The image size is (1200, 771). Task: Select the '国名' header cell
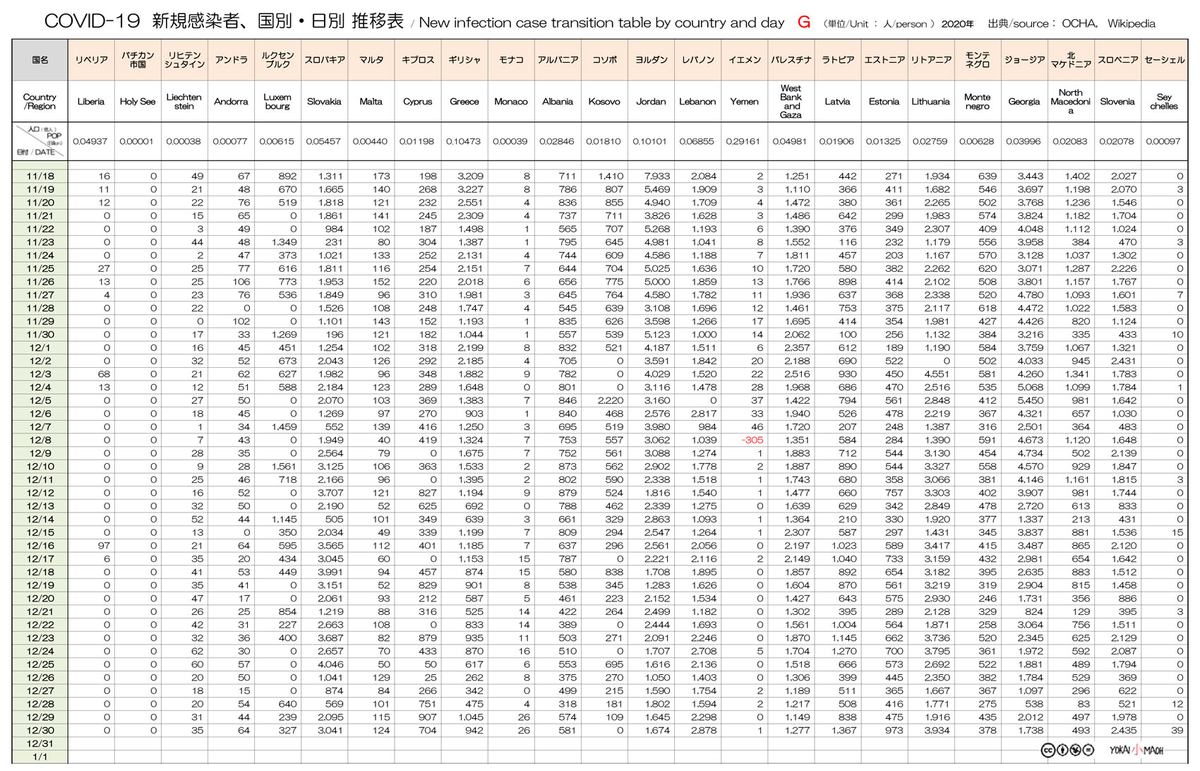40,60
